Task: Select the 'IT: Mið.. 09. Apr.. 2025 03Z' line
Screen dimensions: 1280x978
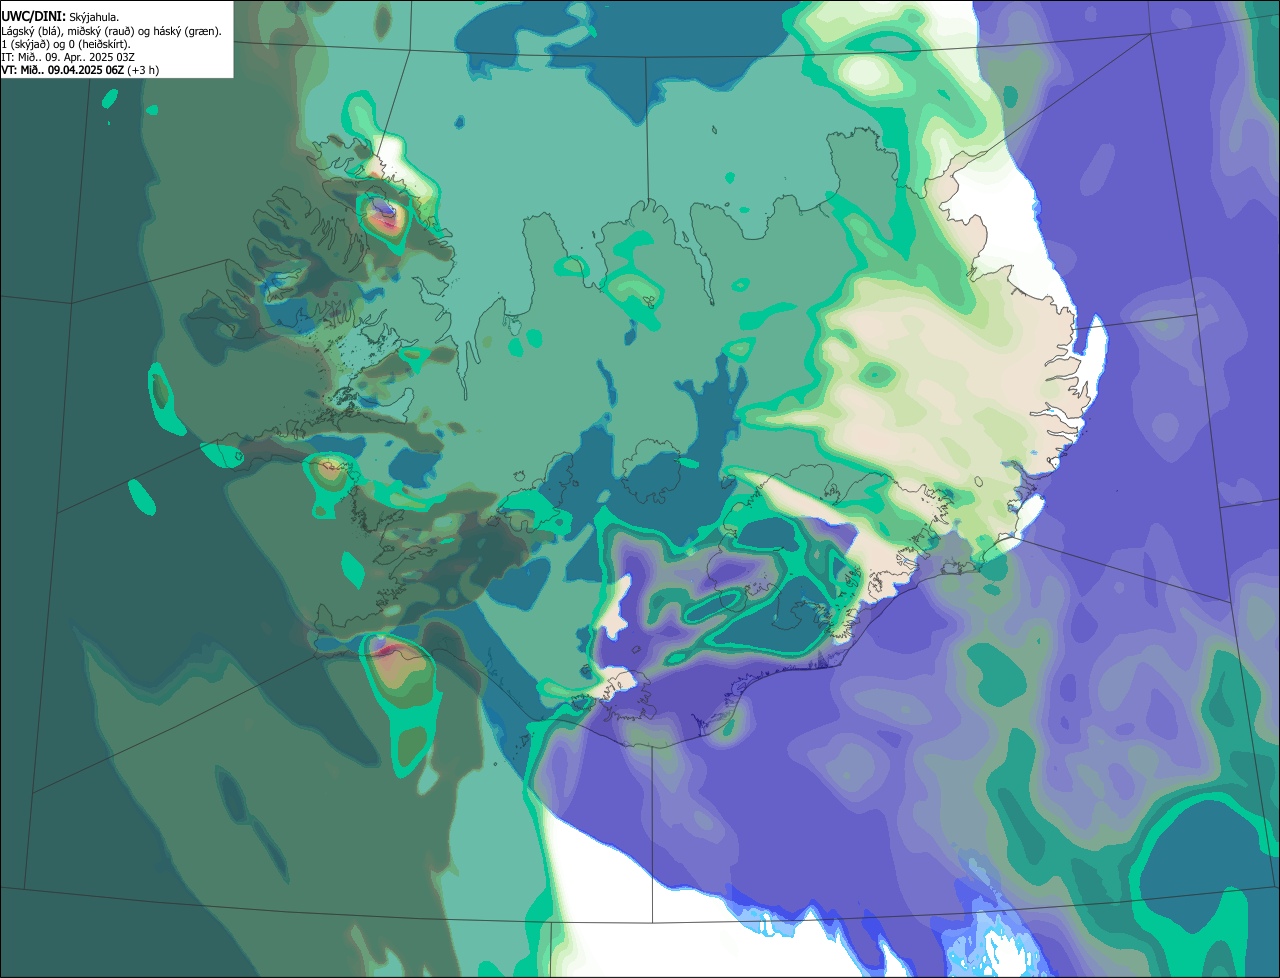Action: 68,57
